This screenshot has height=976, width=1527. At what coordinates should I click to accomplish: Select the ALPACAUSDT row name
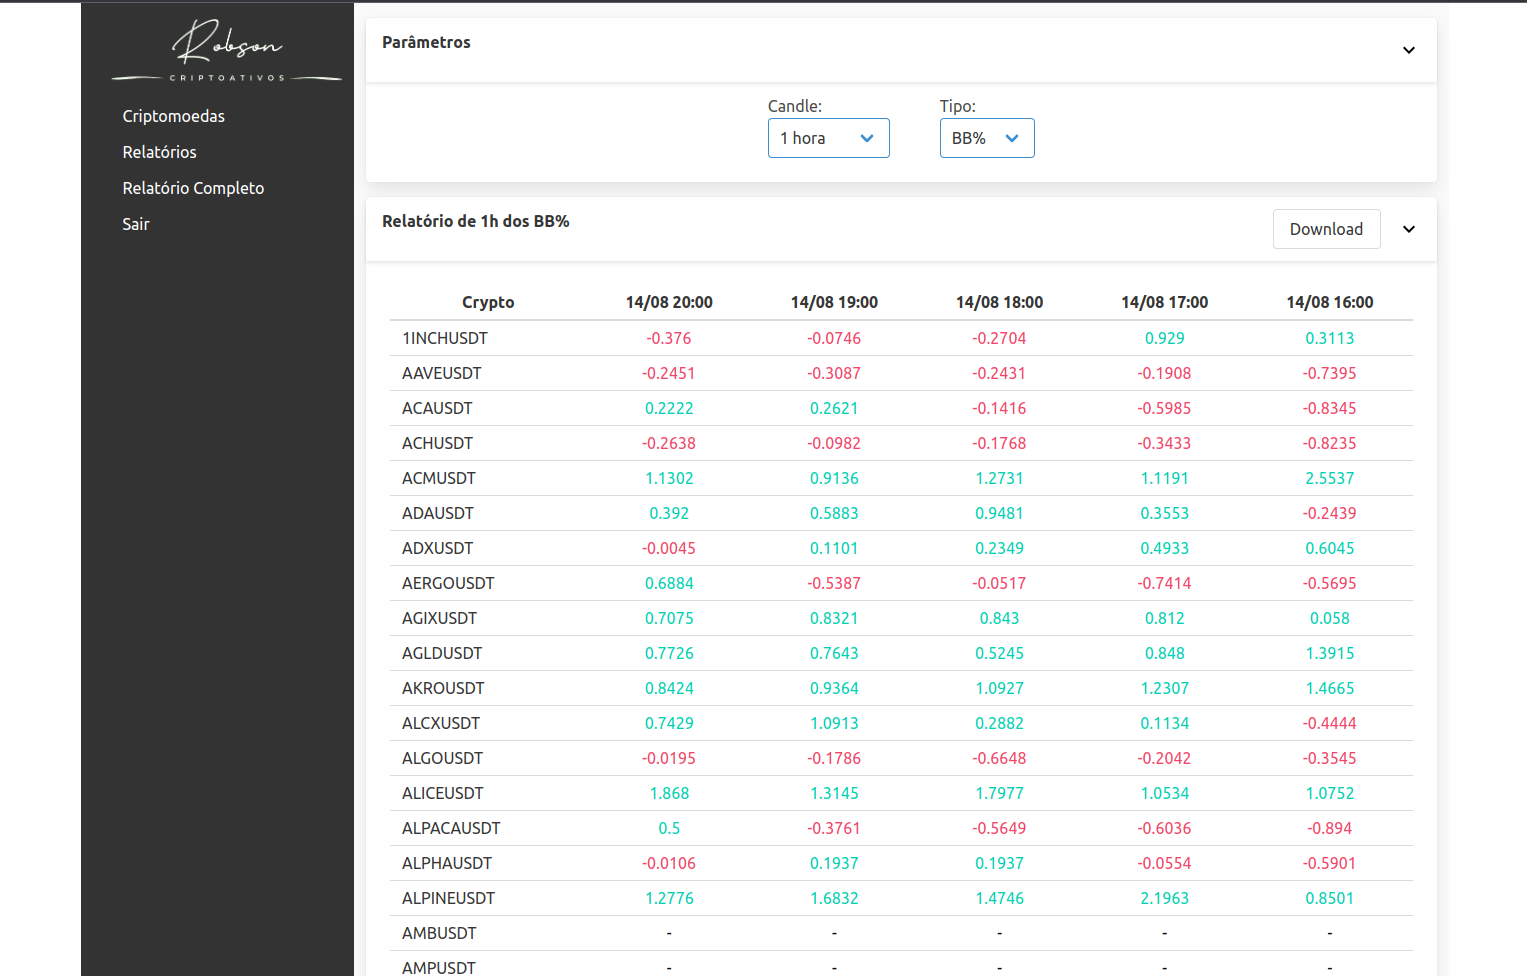(x=451, y=828)
